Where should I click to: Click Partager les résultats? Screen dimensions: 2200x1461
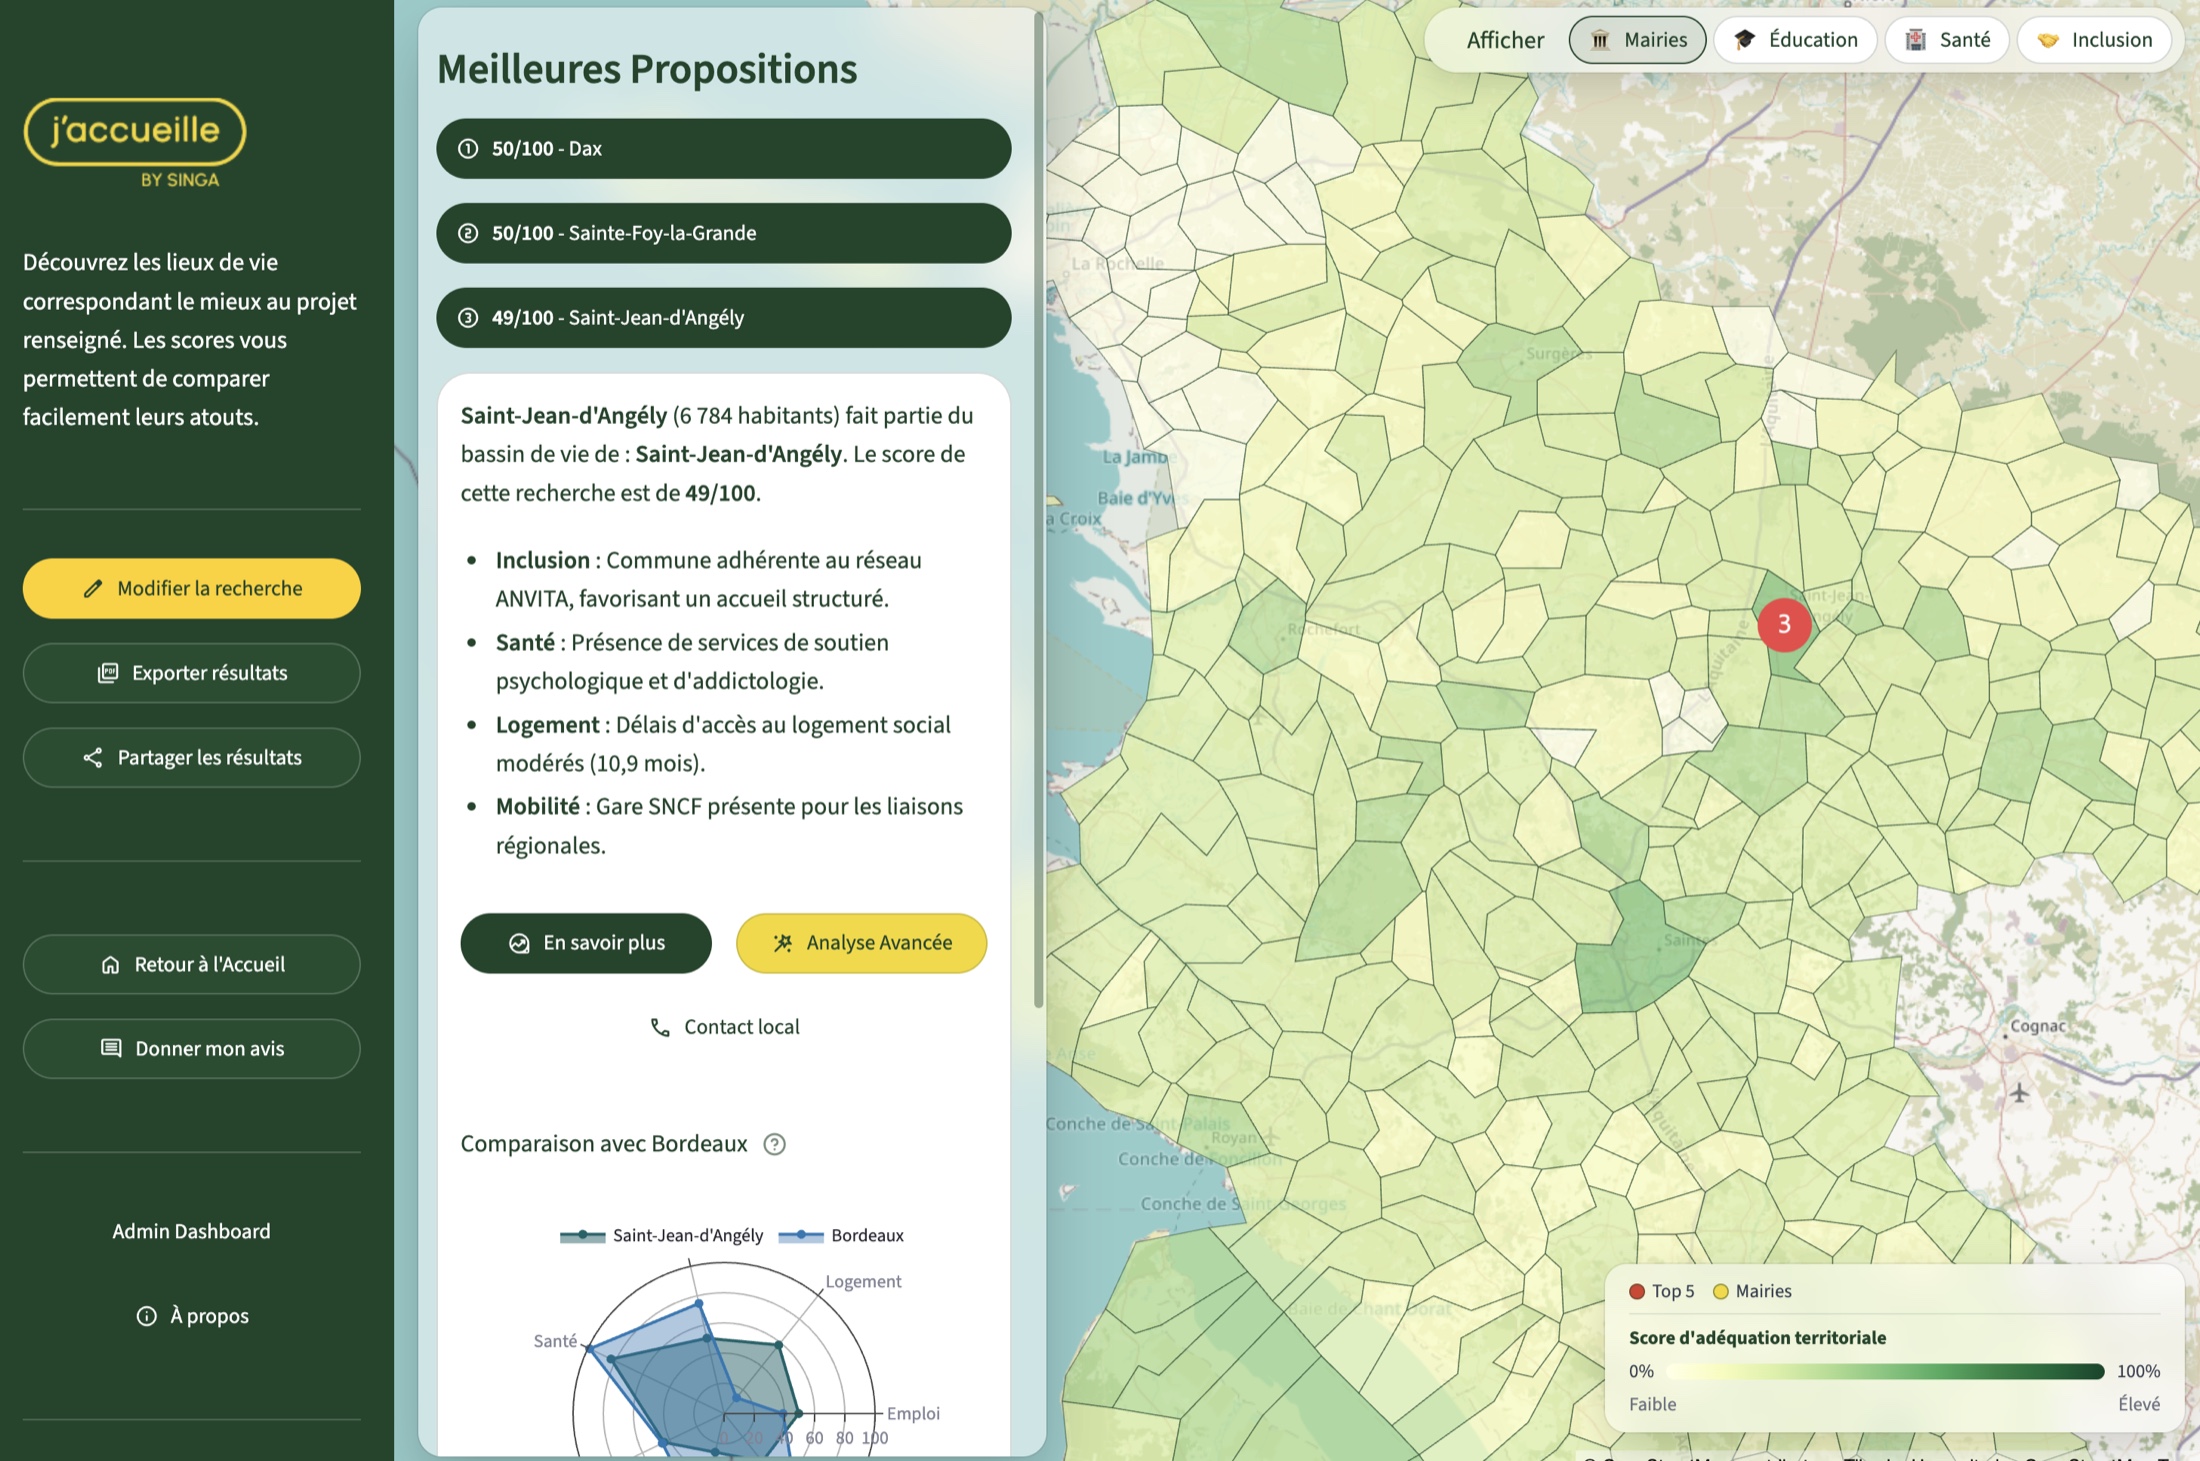point(192,758)
